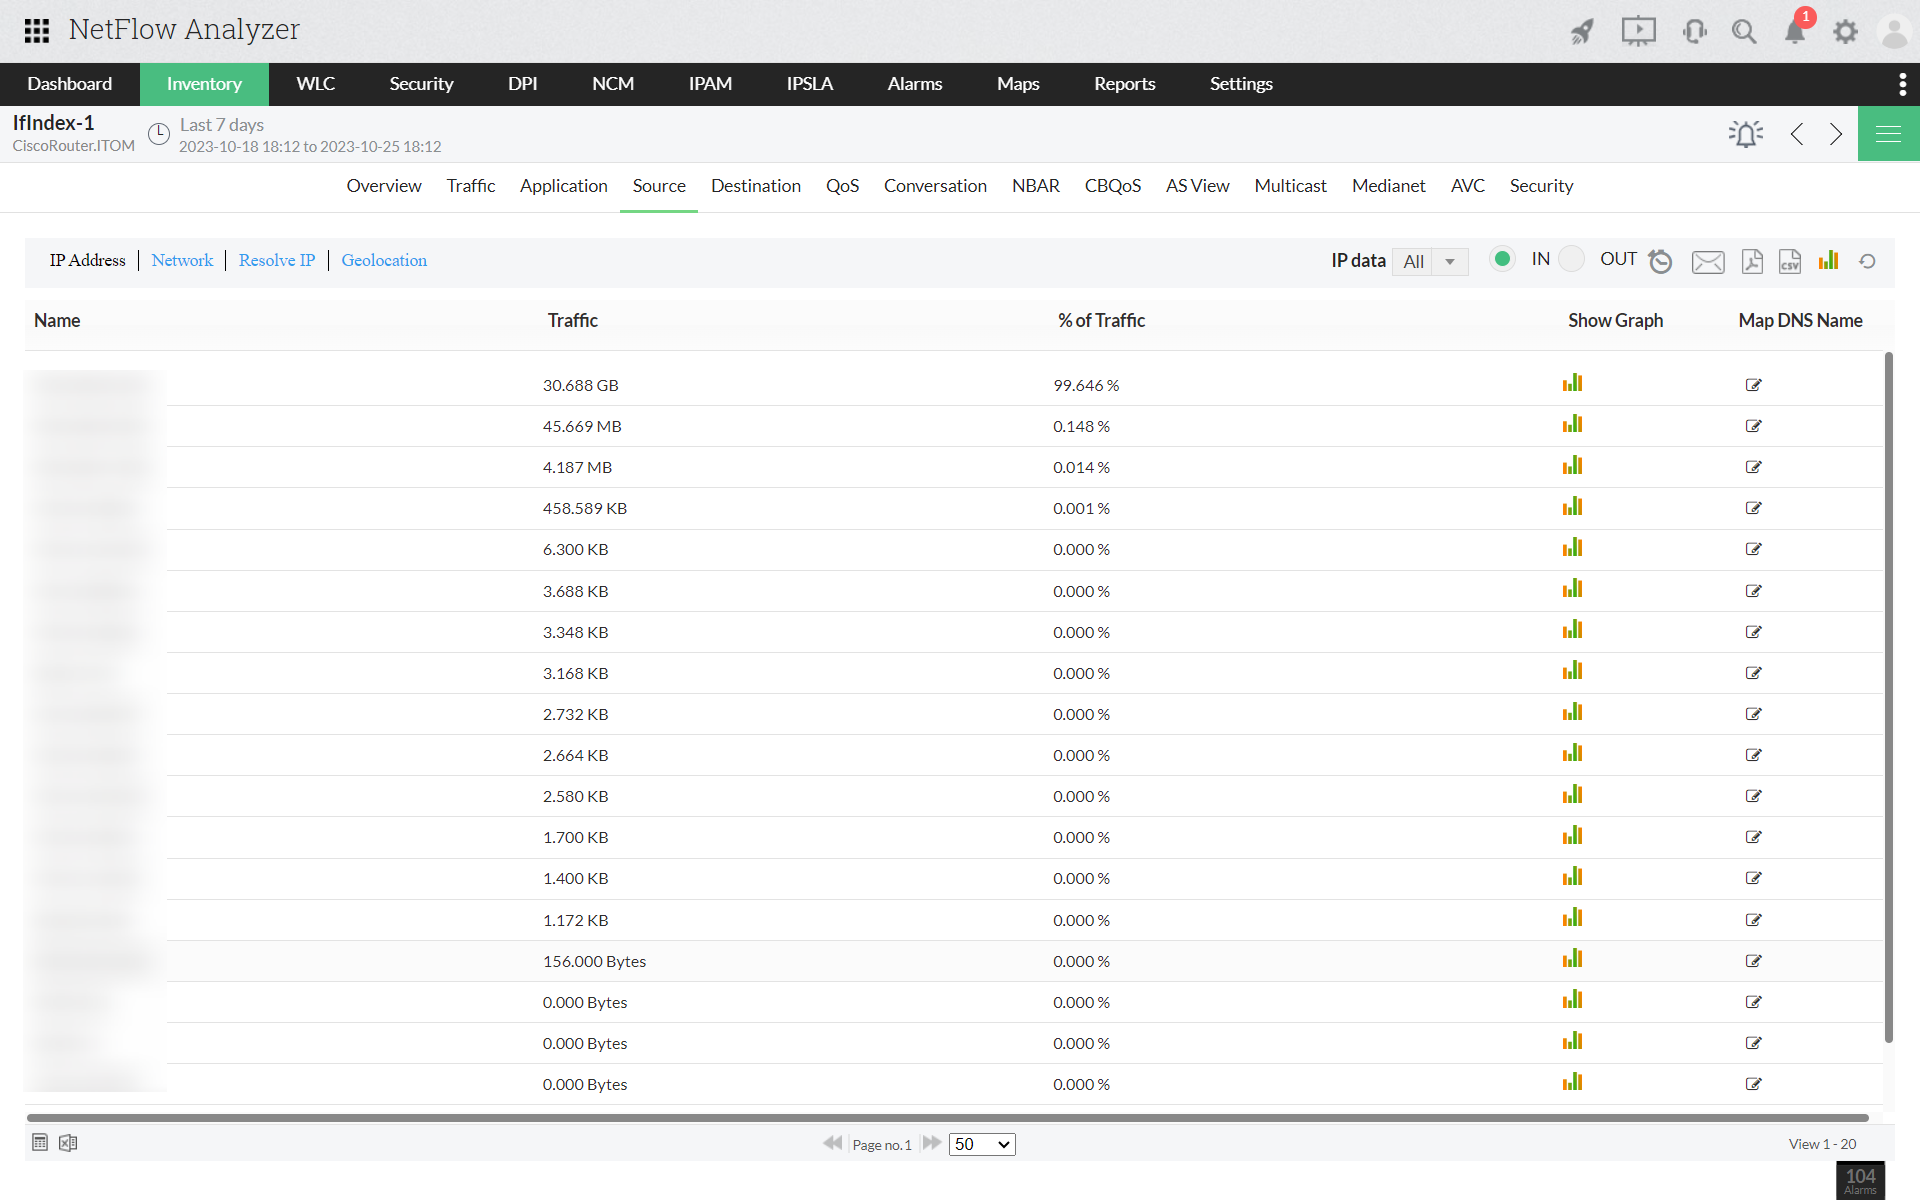The height and width of the screenshot is (1200, 1920).
Task: Select the OUT traffic radio button
Action: [1572, 259]
